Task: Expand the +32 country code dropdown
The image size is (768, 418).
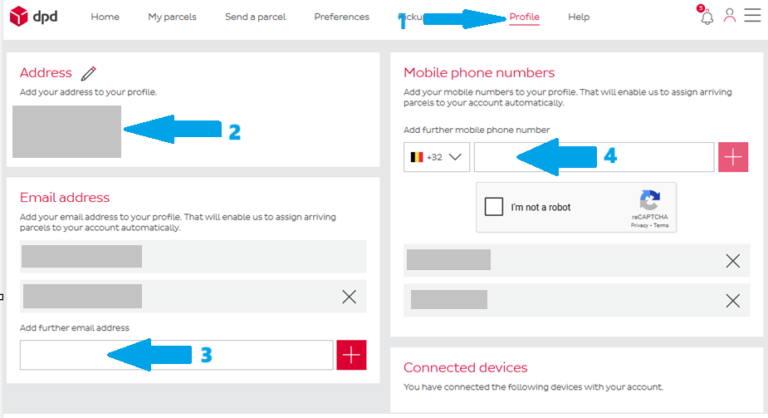Action: tap(437, 157)
